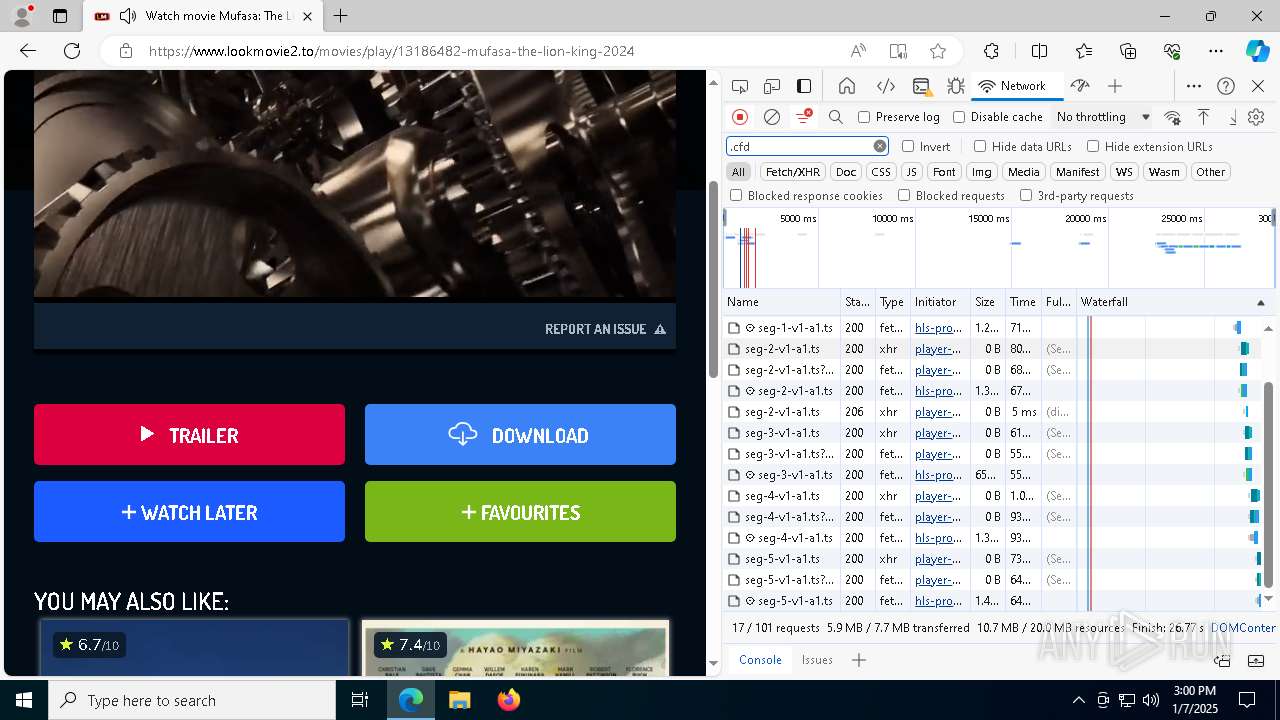Filter requests by Fetch/XHR

tap(793, 172)
